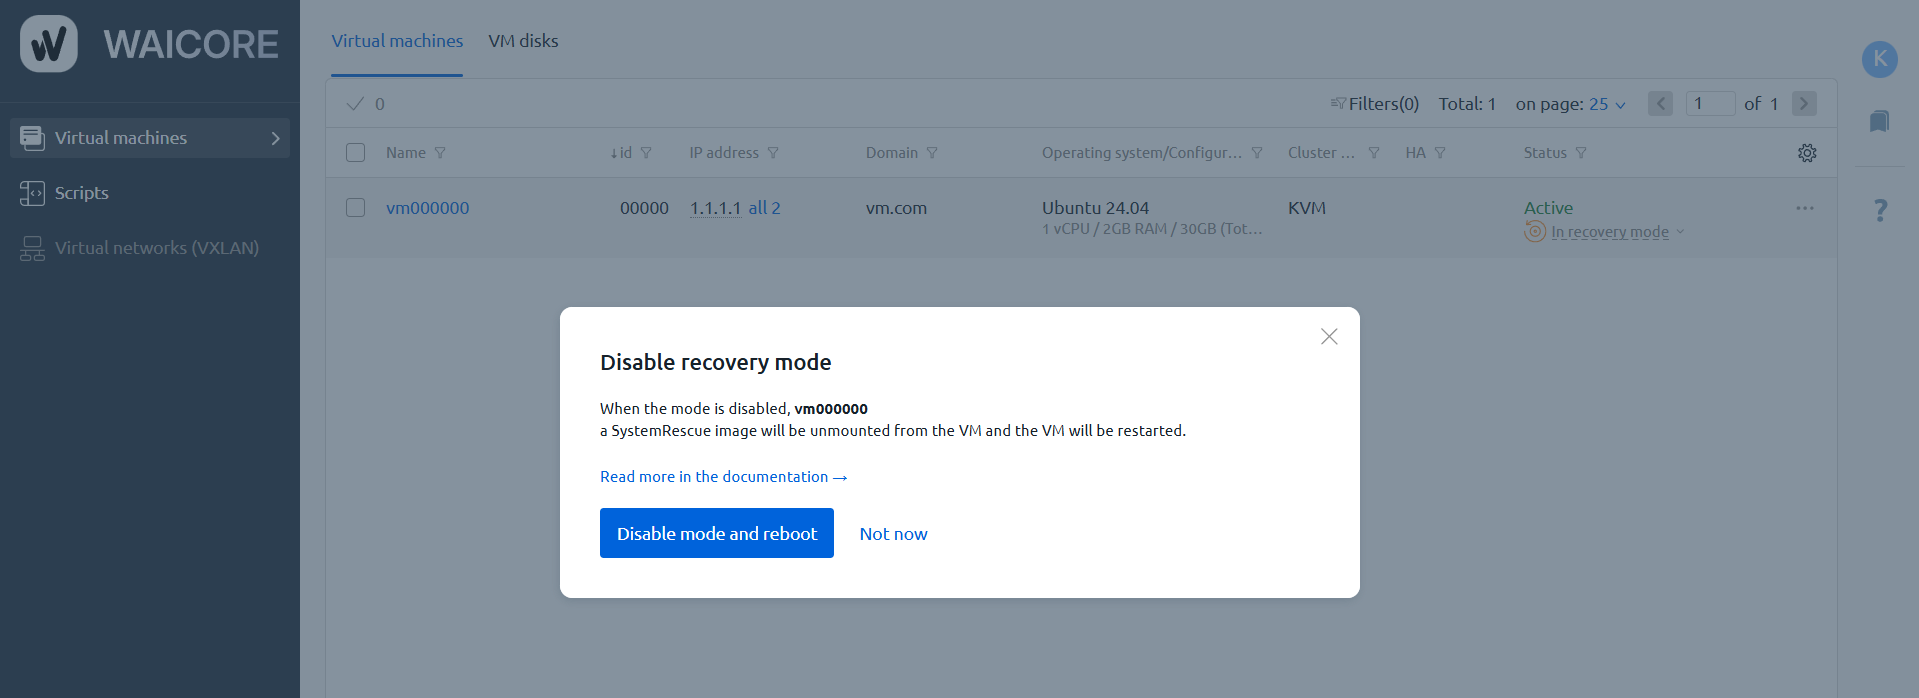The width and height of the screenshot is (1919, 698).
Task: Click the page number input field
Action: coord(1710,103)
